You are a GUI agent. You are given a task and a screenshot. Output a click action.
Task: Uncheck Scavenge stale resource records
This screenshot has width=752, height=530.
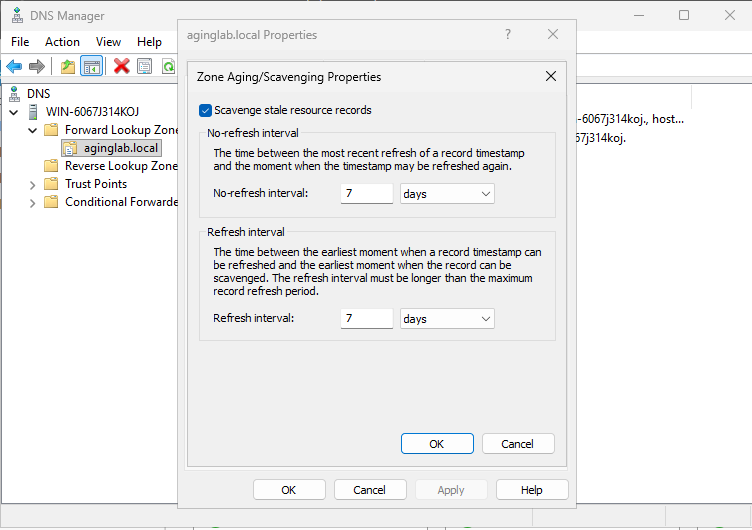(x=205, y=110)
